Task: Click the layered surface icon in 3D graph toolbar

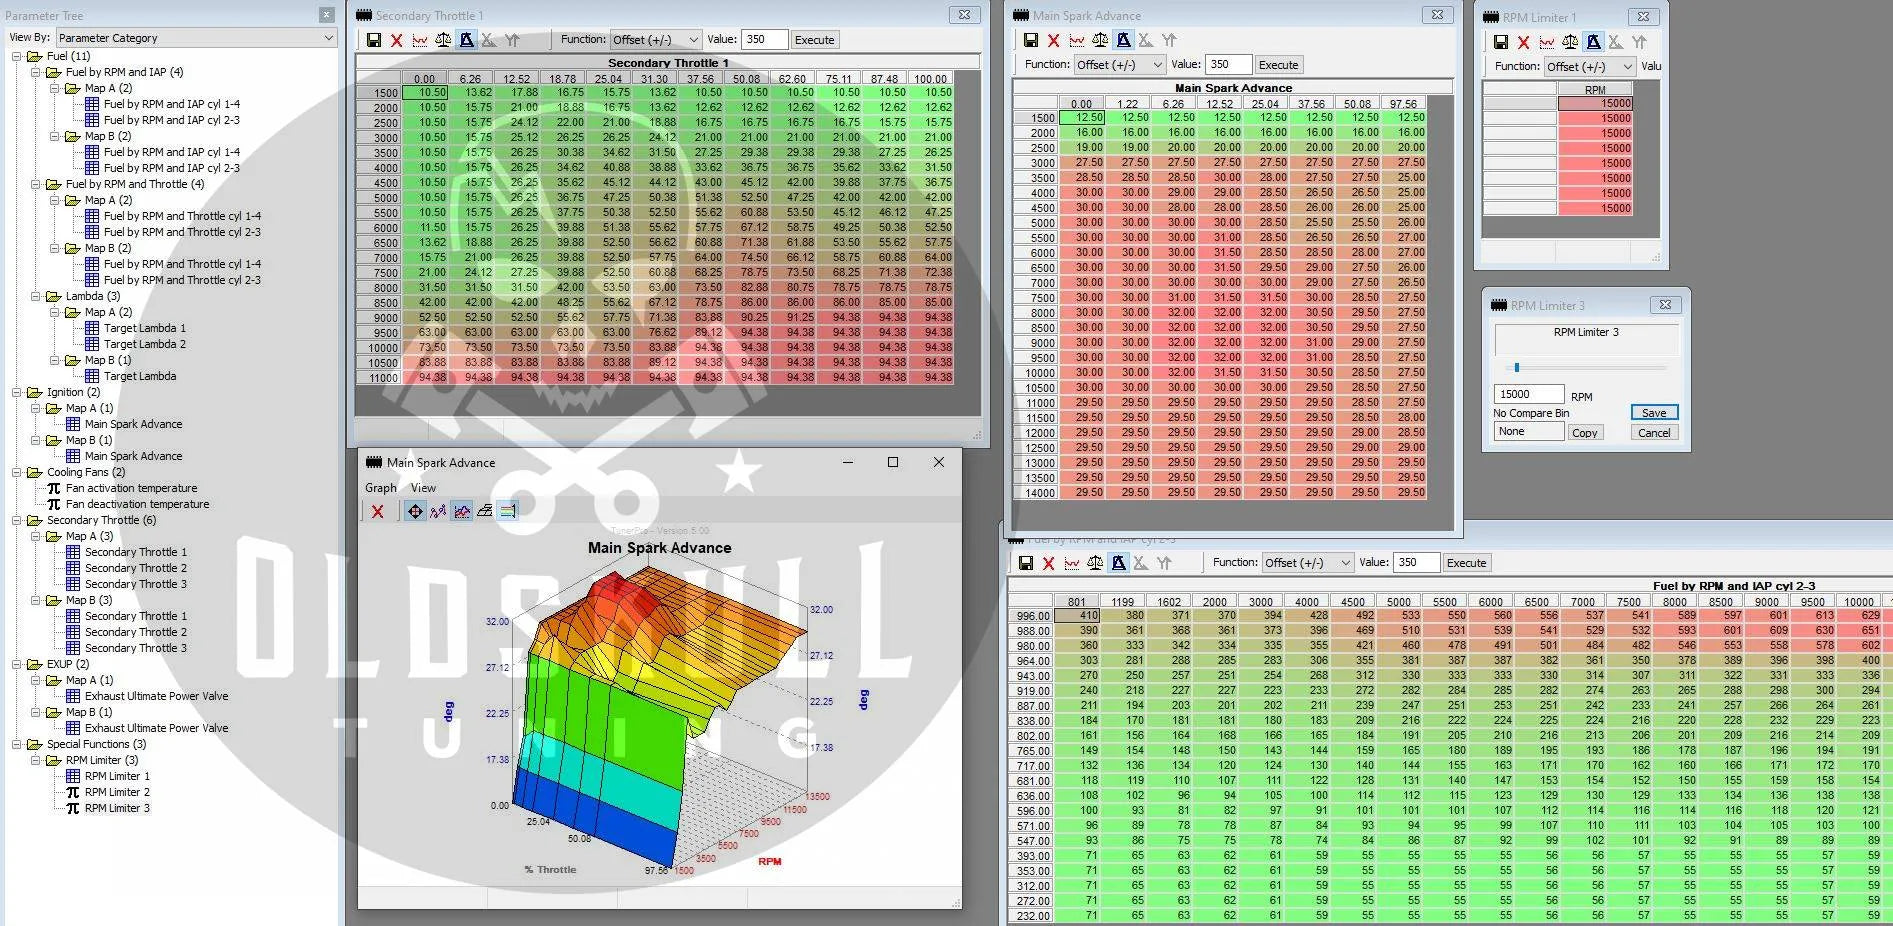Action: pyautogui.click(x=485, y=511)
